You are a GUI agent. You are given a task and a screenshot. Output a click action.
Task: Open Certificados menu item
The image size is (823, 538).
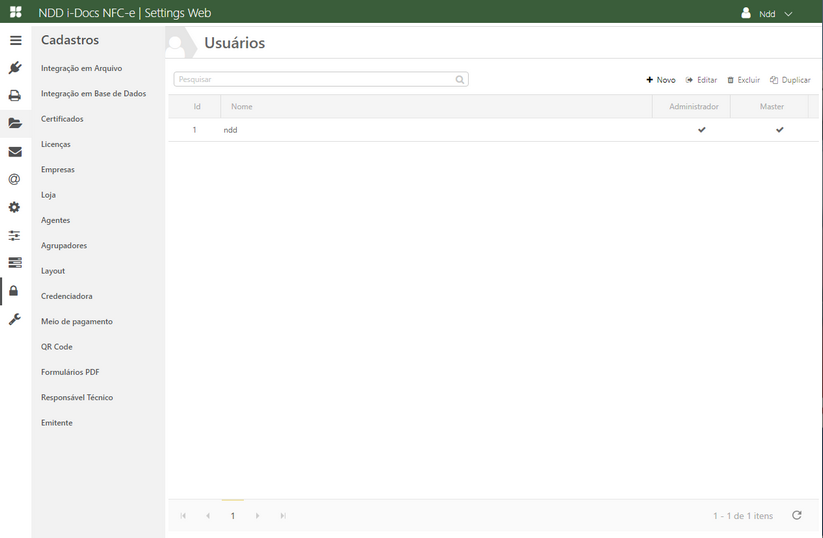click(62, 119)
